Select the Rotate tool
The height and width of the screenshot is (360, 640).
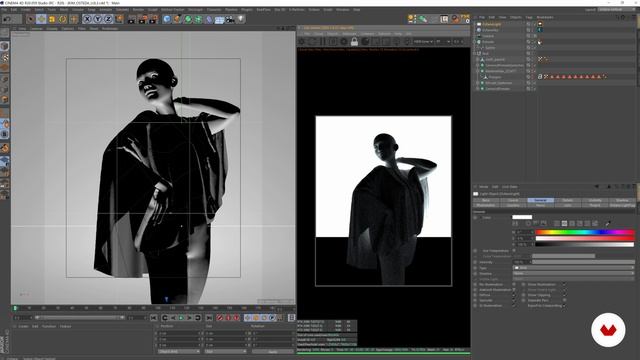pos(62,19)
